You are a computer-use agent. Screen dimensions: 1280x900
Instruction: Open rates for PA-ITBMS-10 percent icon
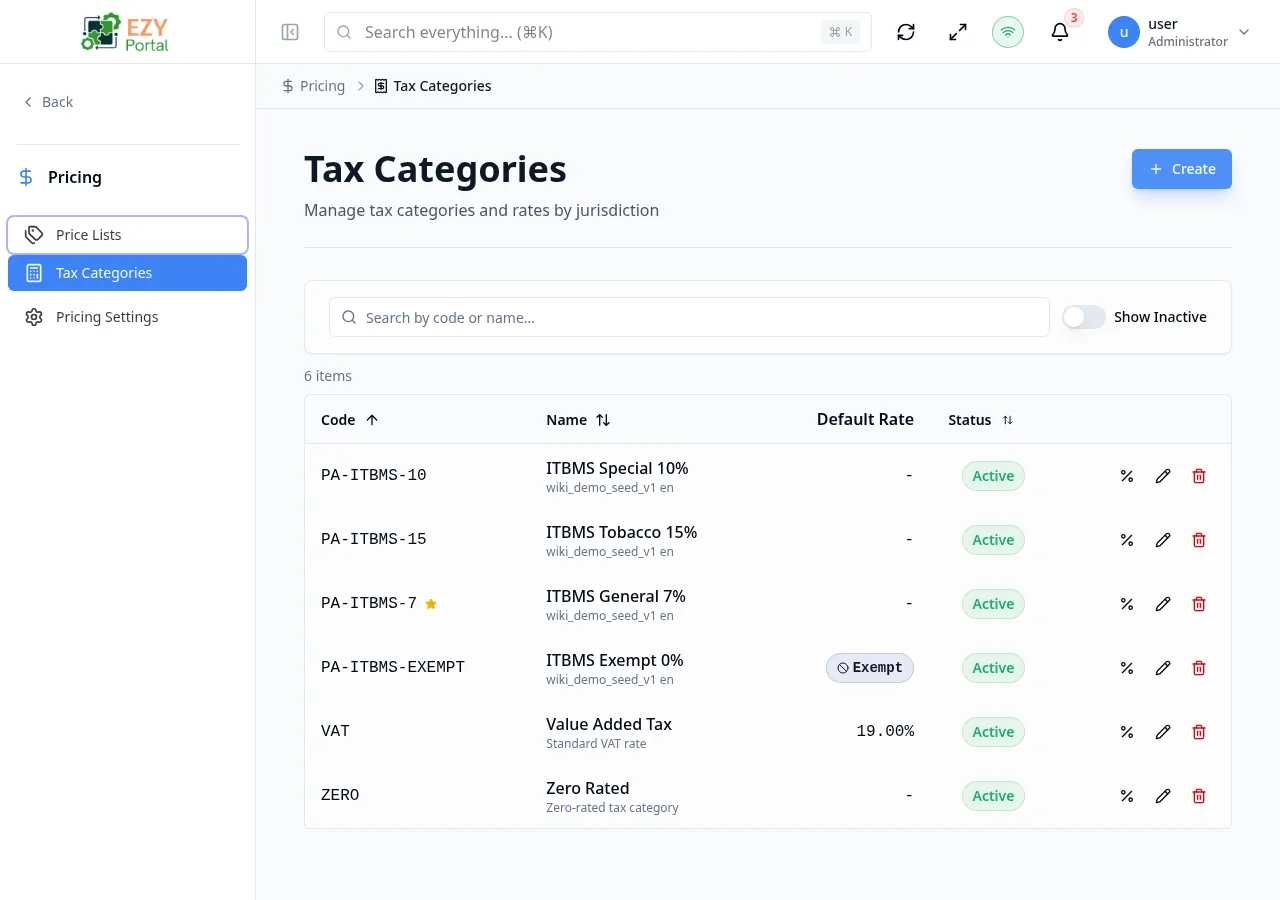[x=1127, y=476]
